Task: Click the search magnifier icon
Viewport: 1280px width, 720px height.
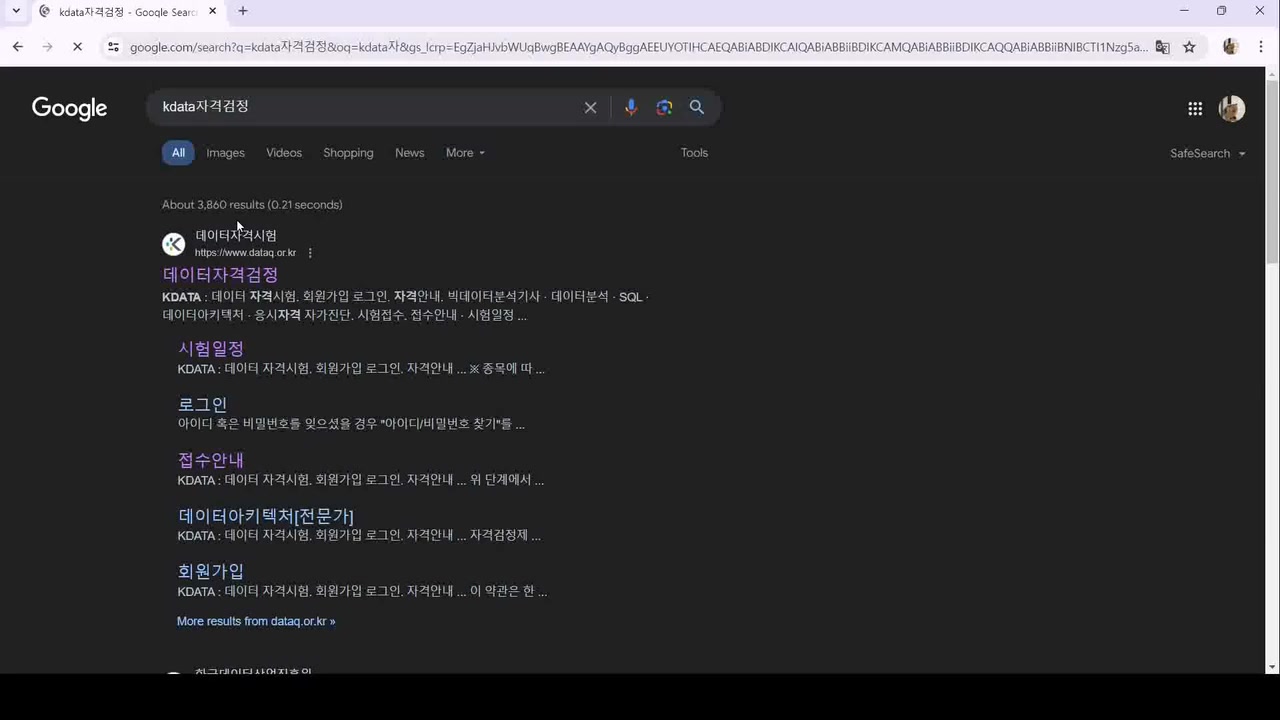Action: (x=697, y=107)
